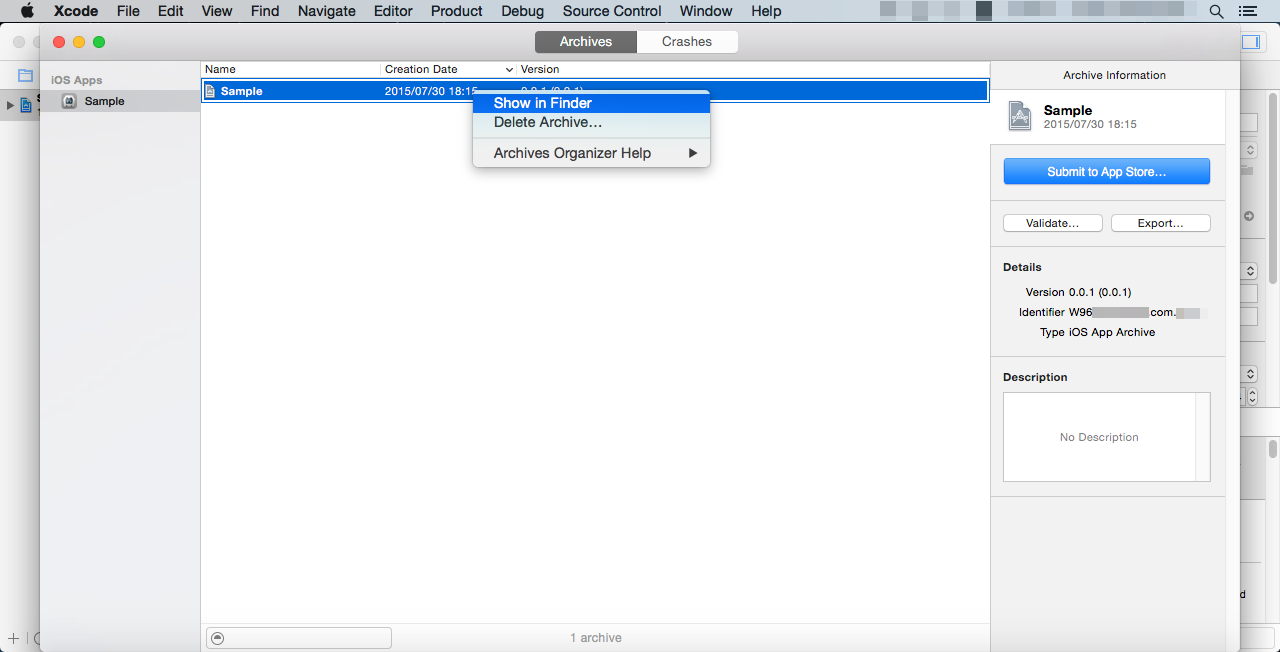Click the Validate… button
The width and height of the screenshot is (1280, 652).
pos(1052,223)
